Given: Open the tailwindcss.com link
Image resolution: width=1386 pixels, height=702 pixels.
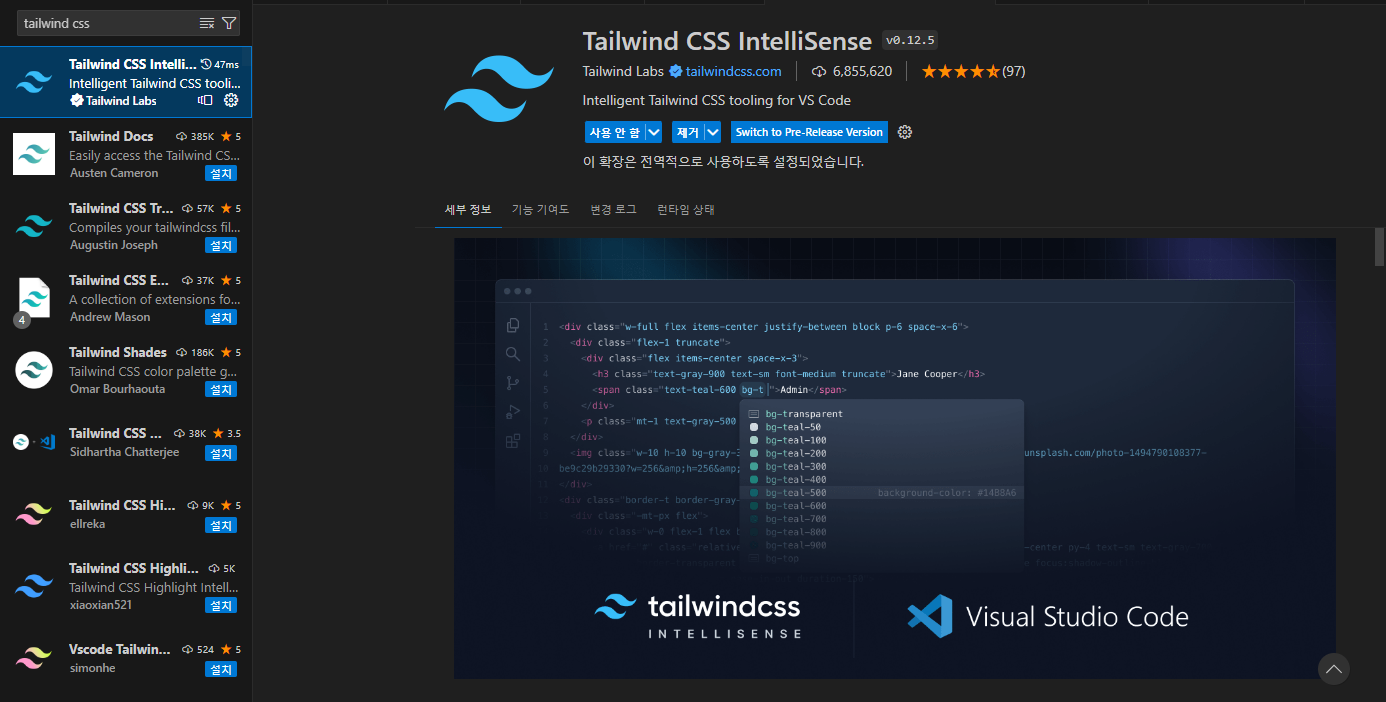Looking at the screenshot, I should coord(734,71).
